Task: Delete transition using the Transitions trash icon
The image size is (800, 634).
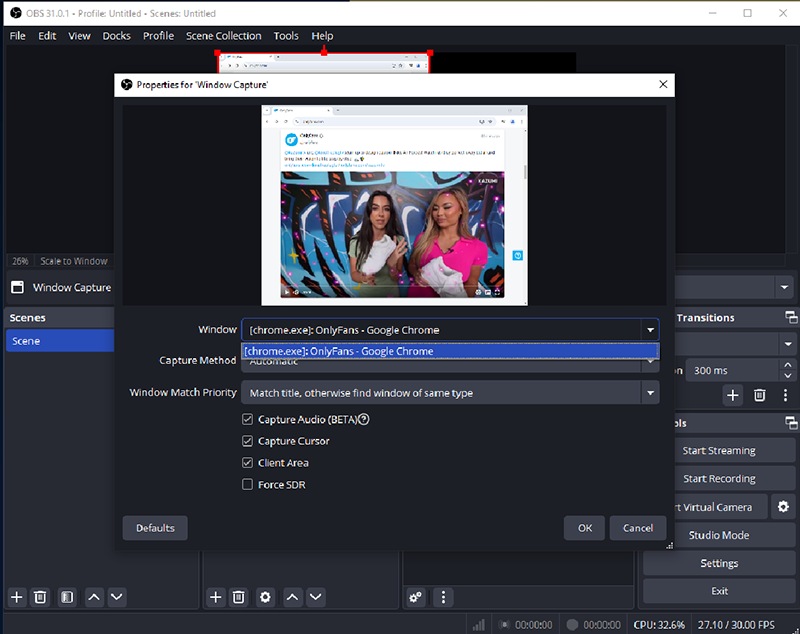Action: point(759,395)
